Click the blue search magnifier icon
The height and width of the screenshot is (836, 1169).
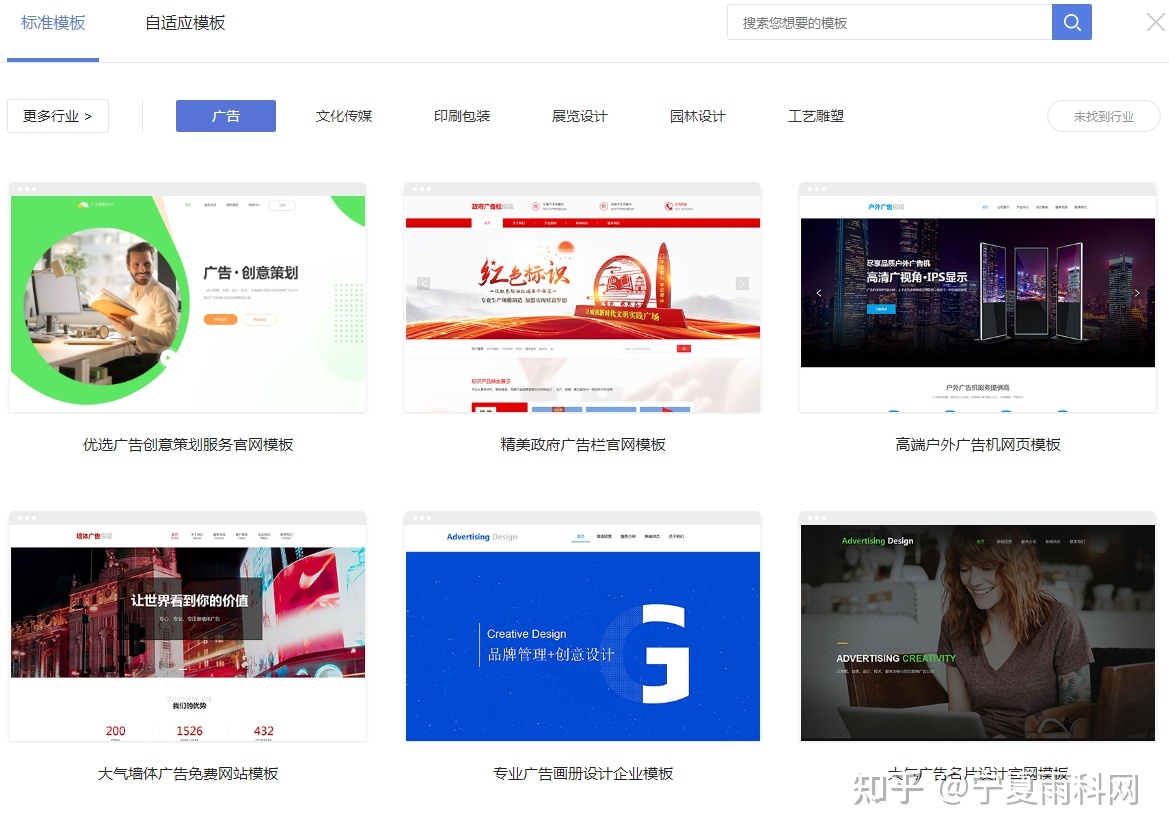pyautogui.click(x=1071, y=21)
